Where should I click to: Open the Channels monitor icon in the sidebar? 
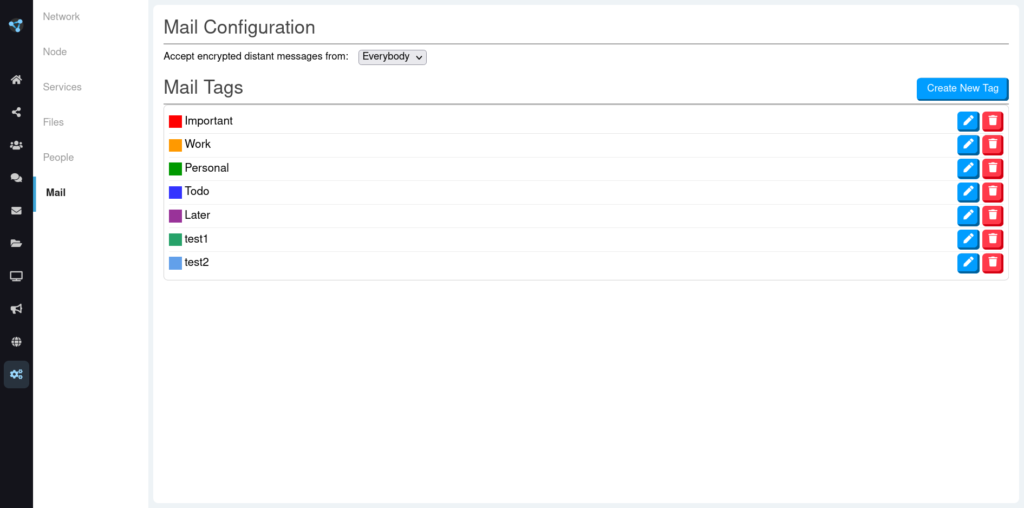pos(16,276)
